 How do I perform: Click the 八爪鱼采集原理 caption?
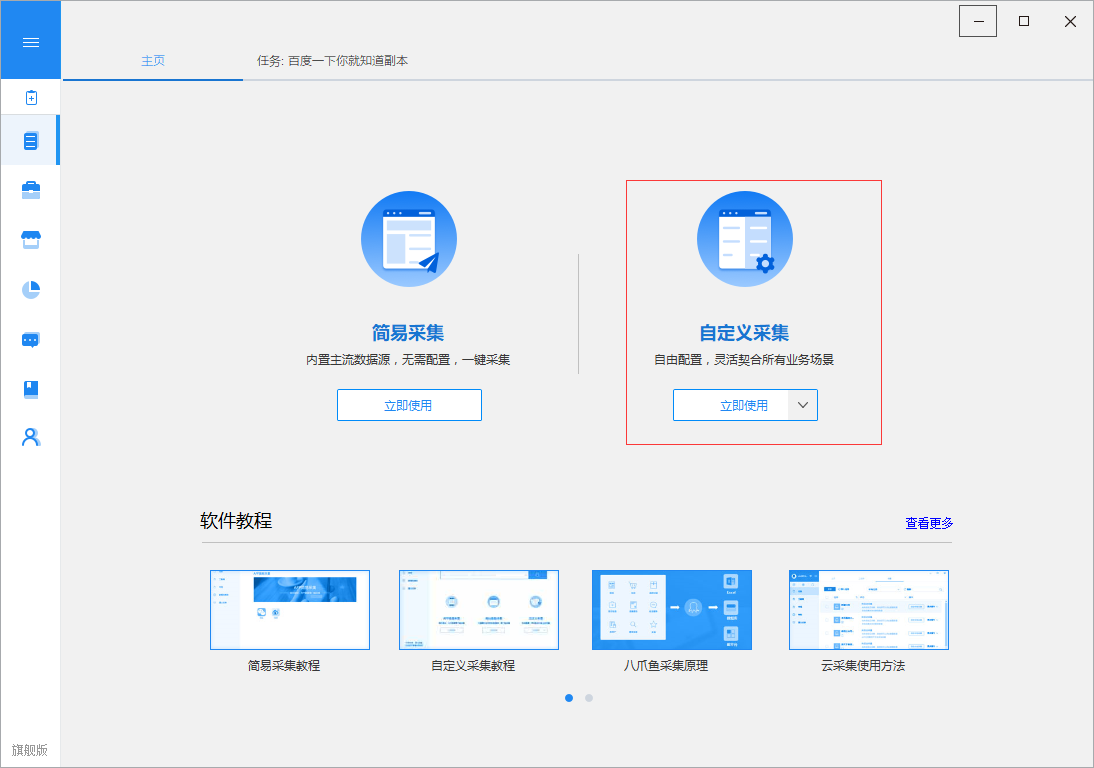[x=666, y=665]
